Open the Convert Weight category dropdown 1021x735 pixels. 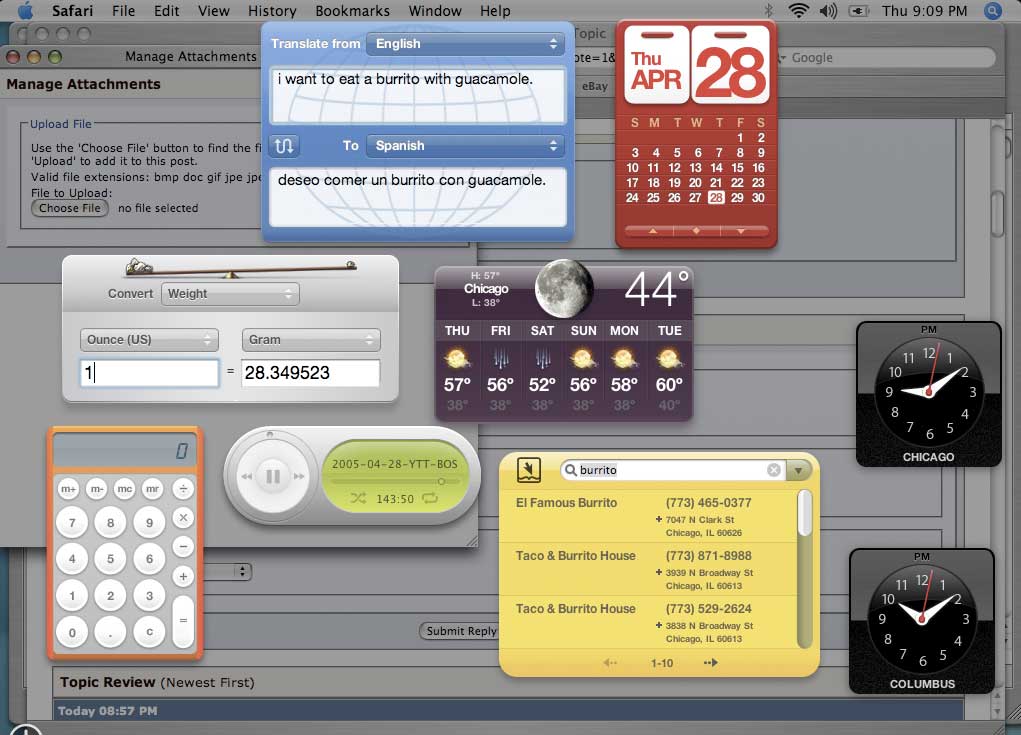pos(230,294)
